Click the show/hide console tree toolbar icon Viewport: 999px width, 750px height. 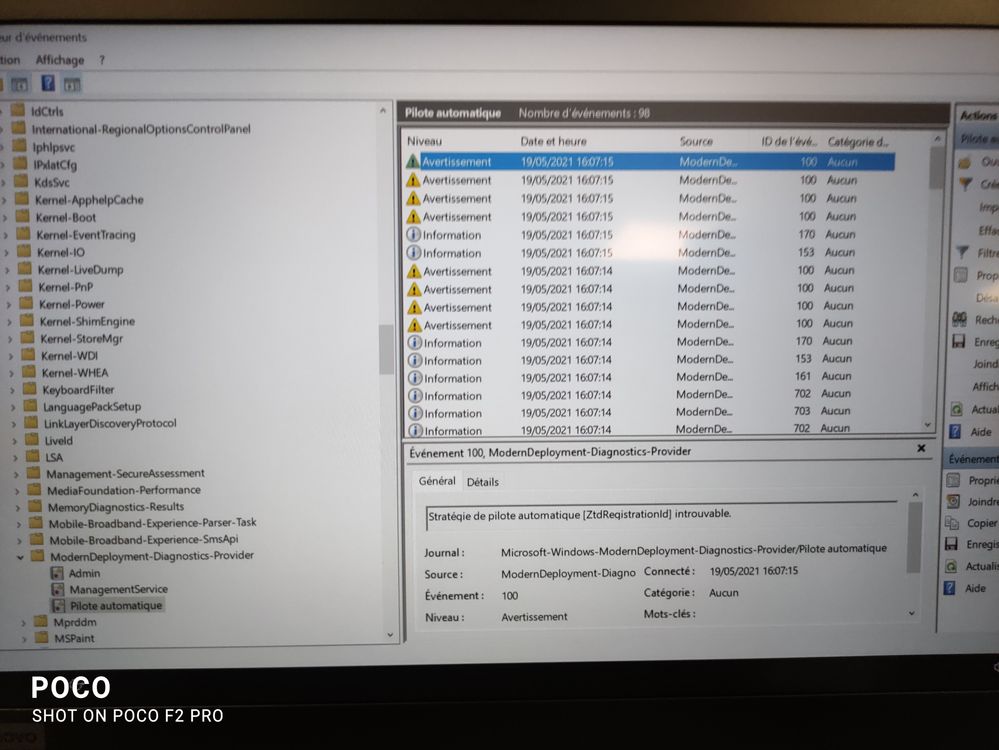[x=20, y=84]
